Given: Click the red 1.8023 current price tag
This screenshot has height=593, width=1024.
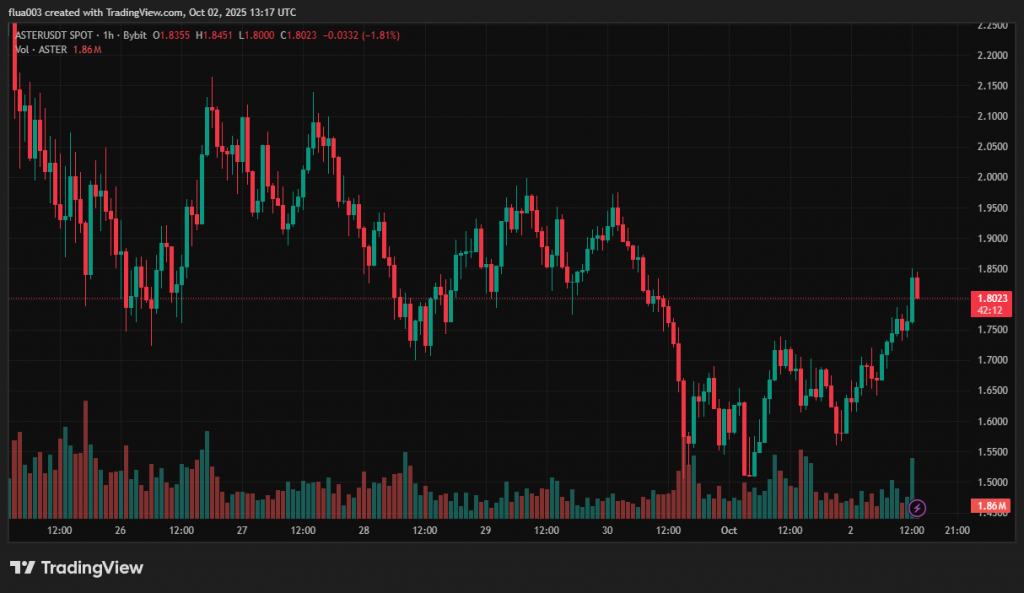Looking at the screenshot, I should coord(990,297).
